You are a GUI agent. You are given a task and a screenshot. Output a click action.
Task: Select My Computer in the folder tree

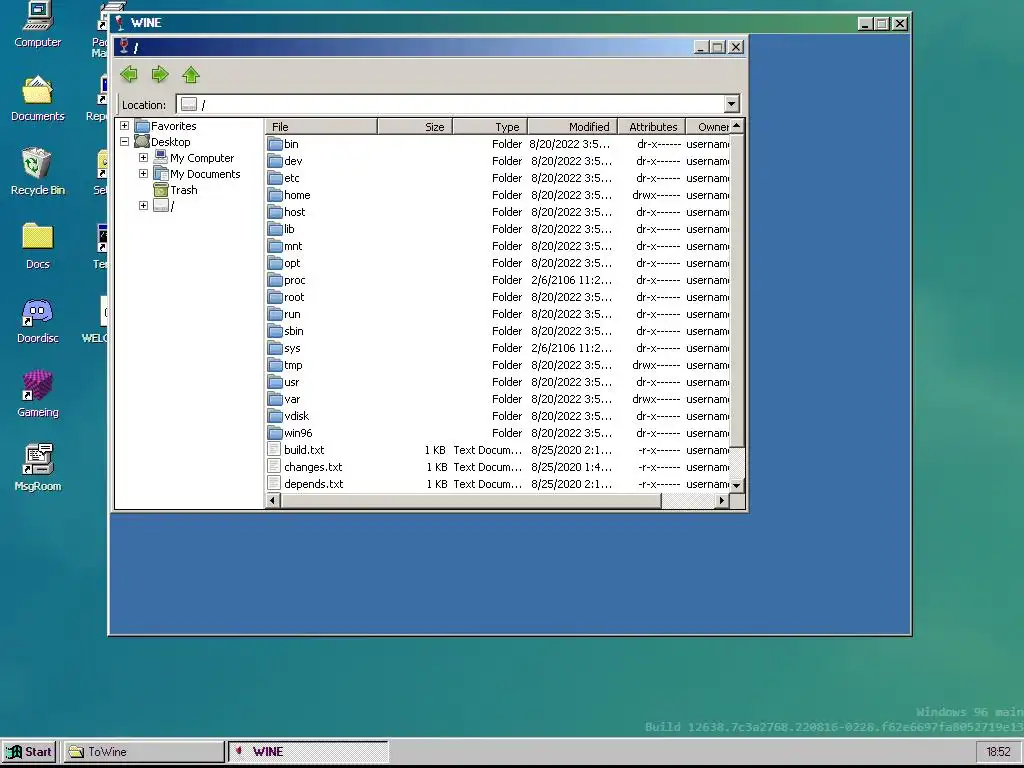(202, 158)
